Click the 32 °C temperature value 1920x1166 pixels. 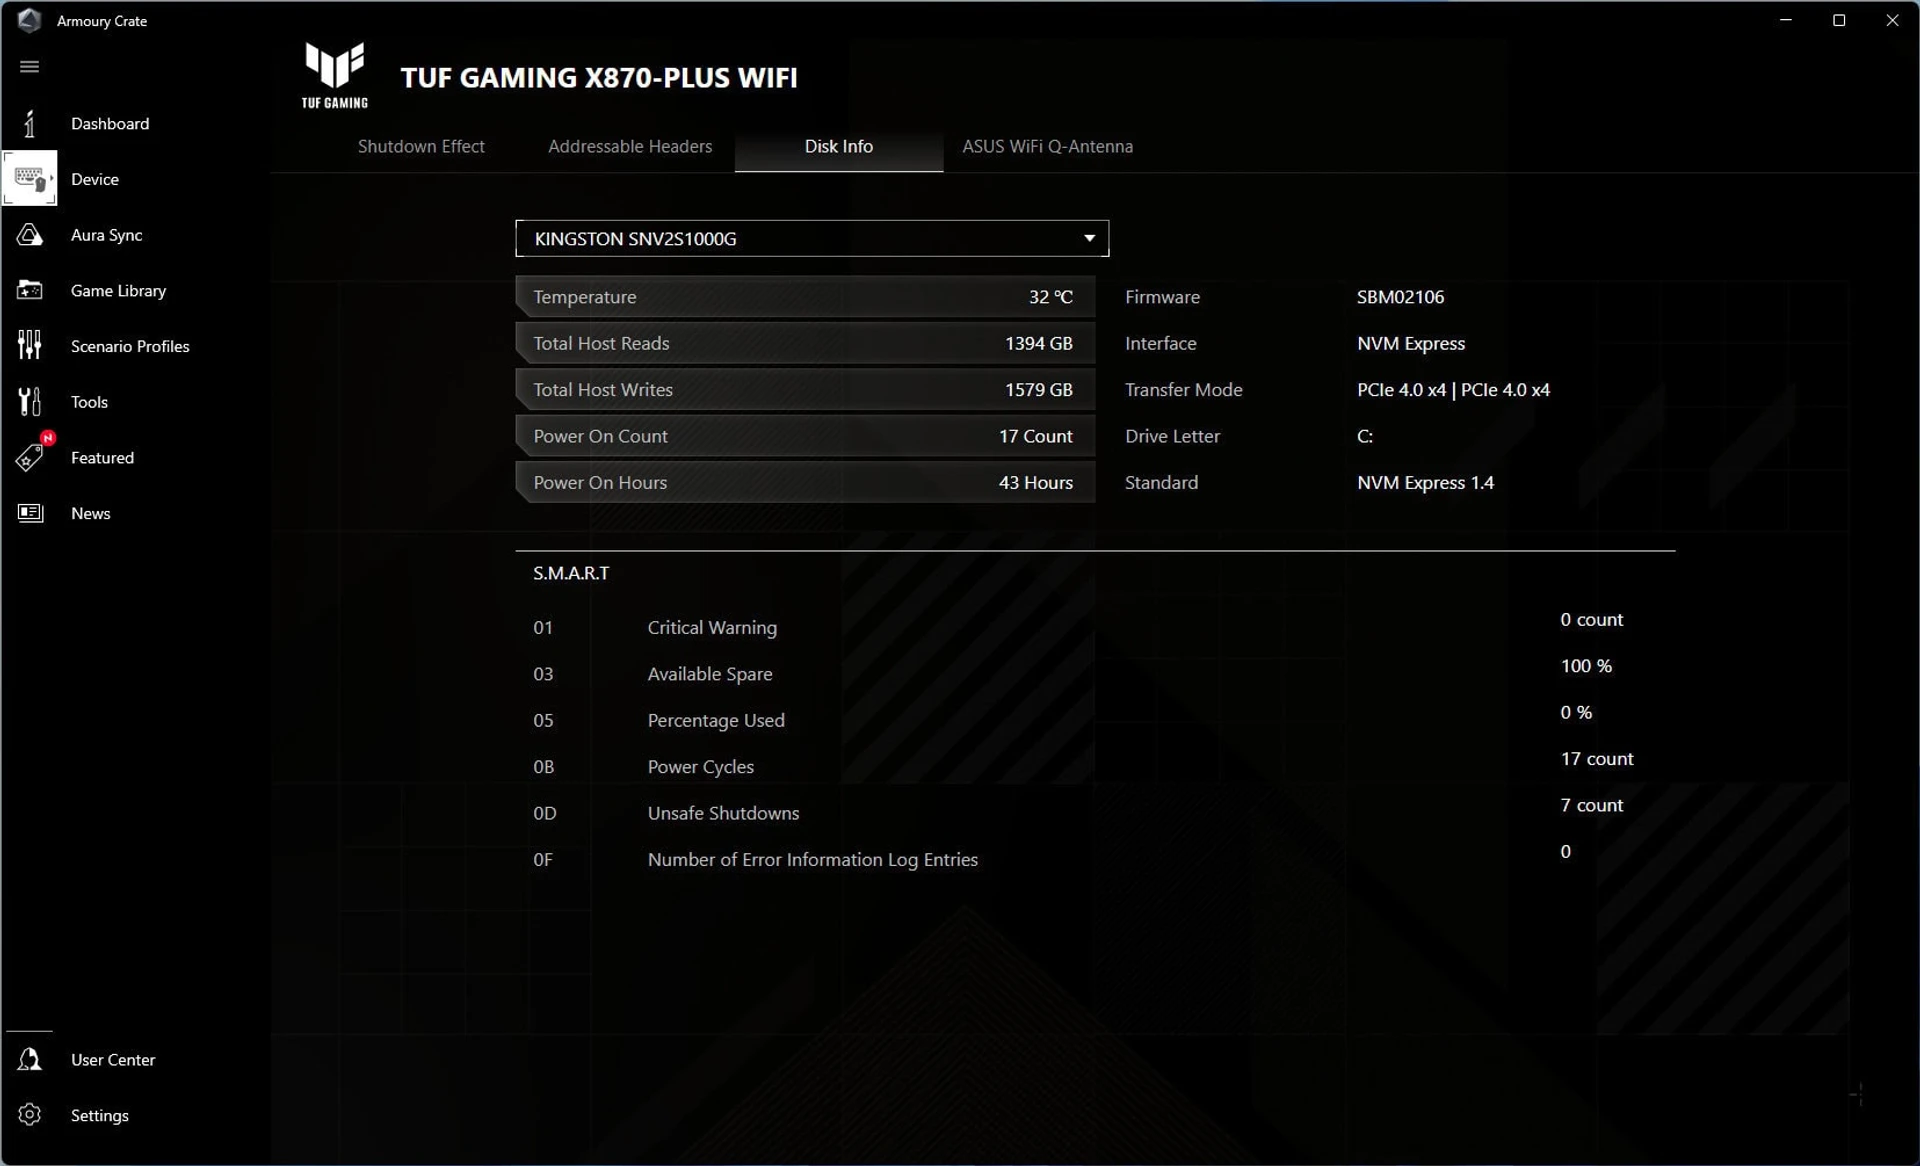click(1050, 297)
